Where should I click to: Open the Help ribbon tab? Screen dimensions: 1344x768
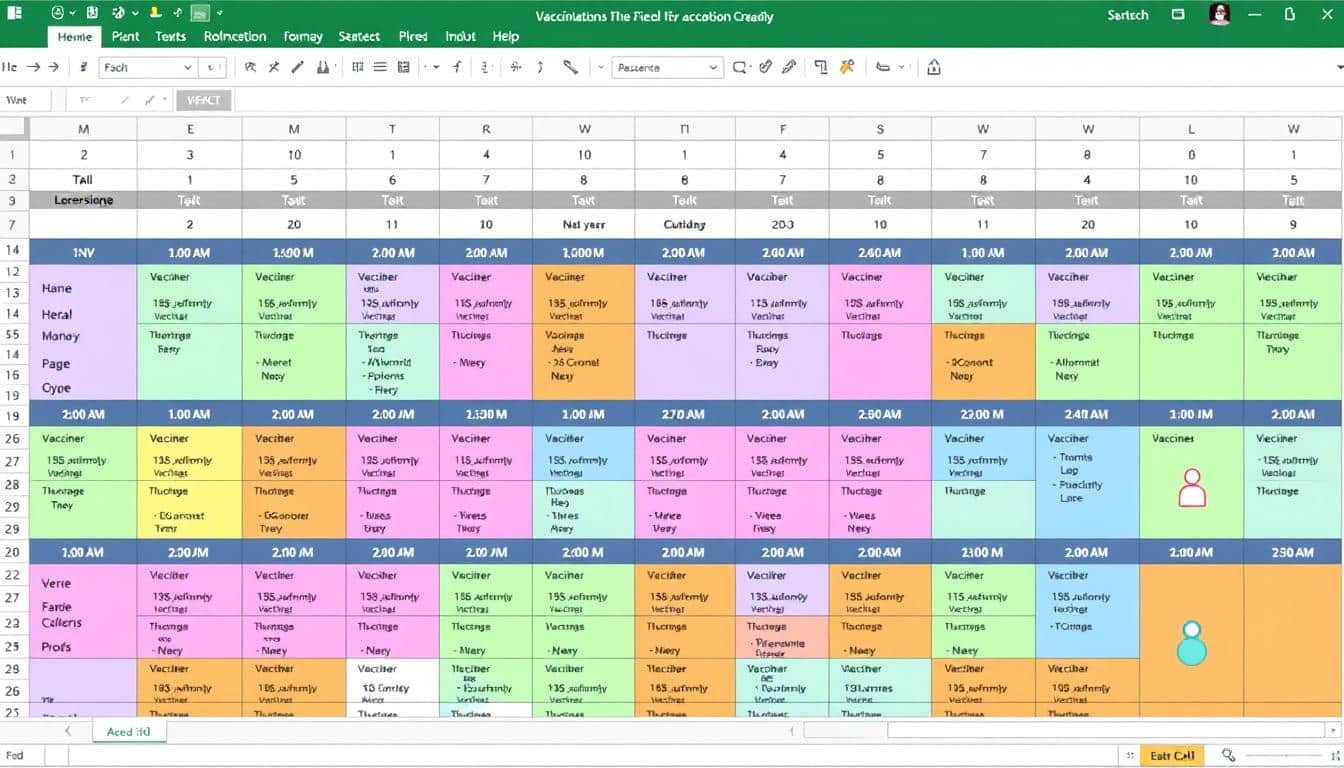[x=506, y=36]
